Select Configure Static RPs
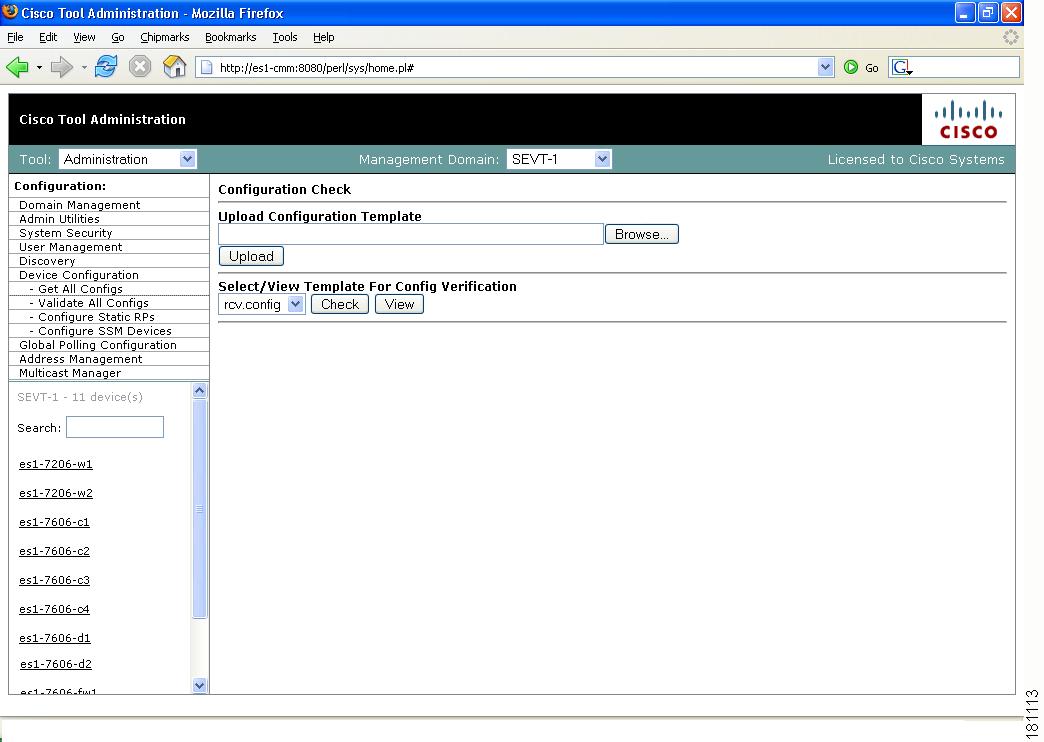 click(96, 317)
